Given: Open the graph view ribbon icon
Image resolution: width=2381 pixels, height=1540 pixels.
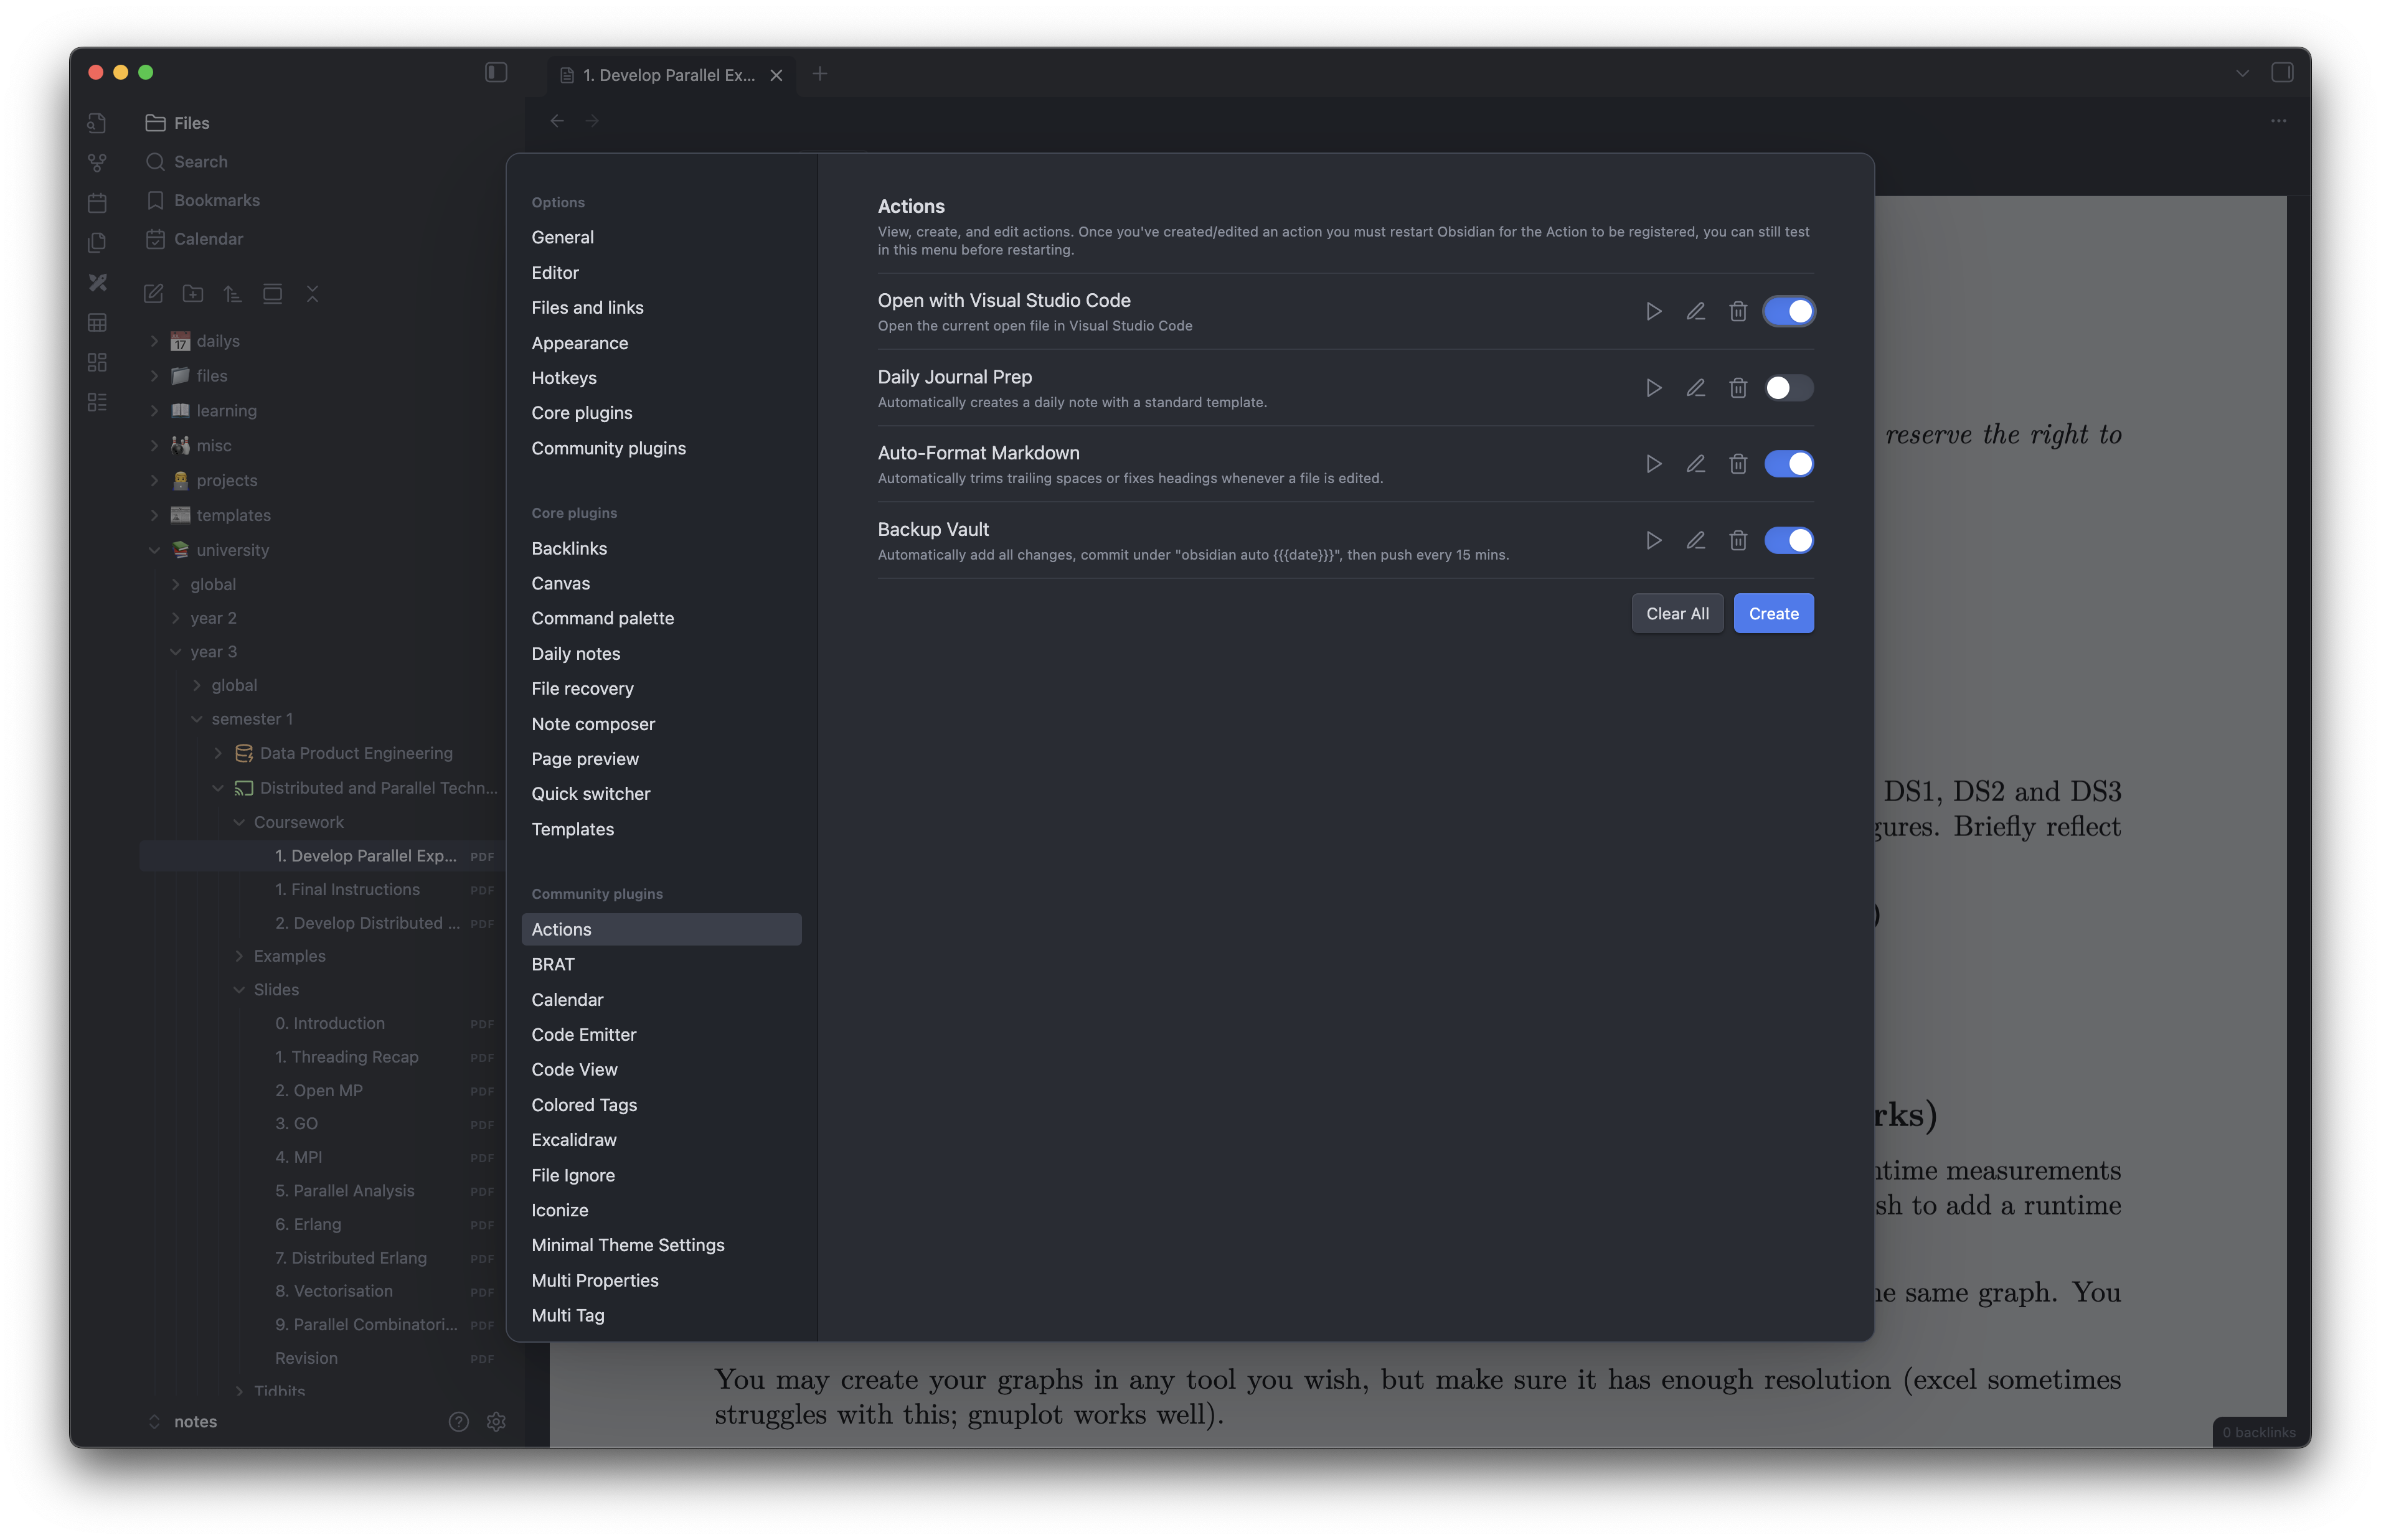Looking at the screenshot, I should click(x=97, y=162).
